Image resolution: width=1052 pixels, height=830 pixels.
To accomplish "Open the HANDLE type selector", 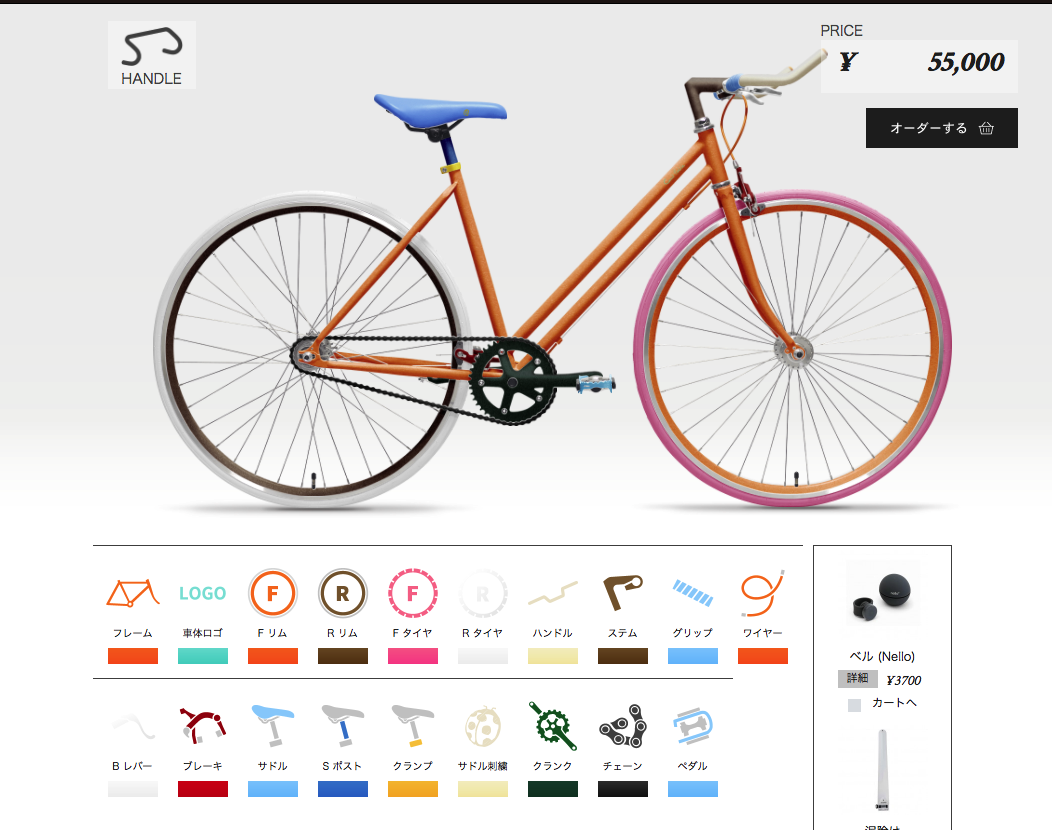I will [x=152, y=55].
